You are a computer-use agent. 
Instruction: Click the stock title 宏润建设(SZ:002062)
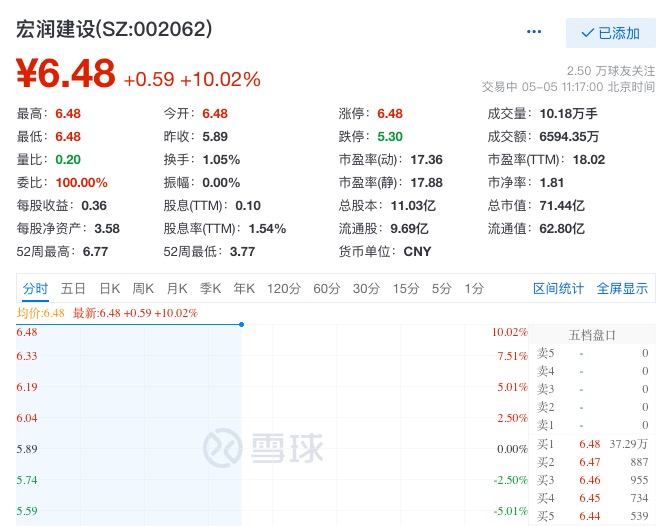click(114, 29)
